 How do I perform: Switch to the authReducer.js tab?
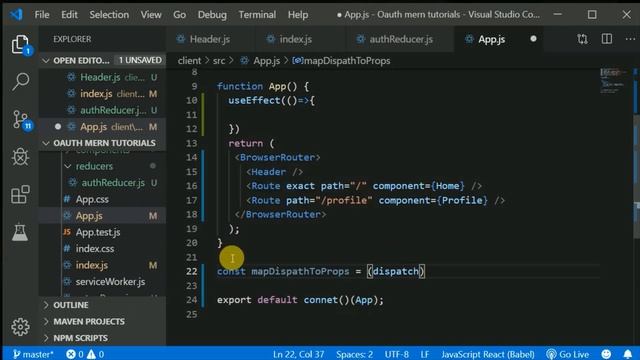point(400,39)
